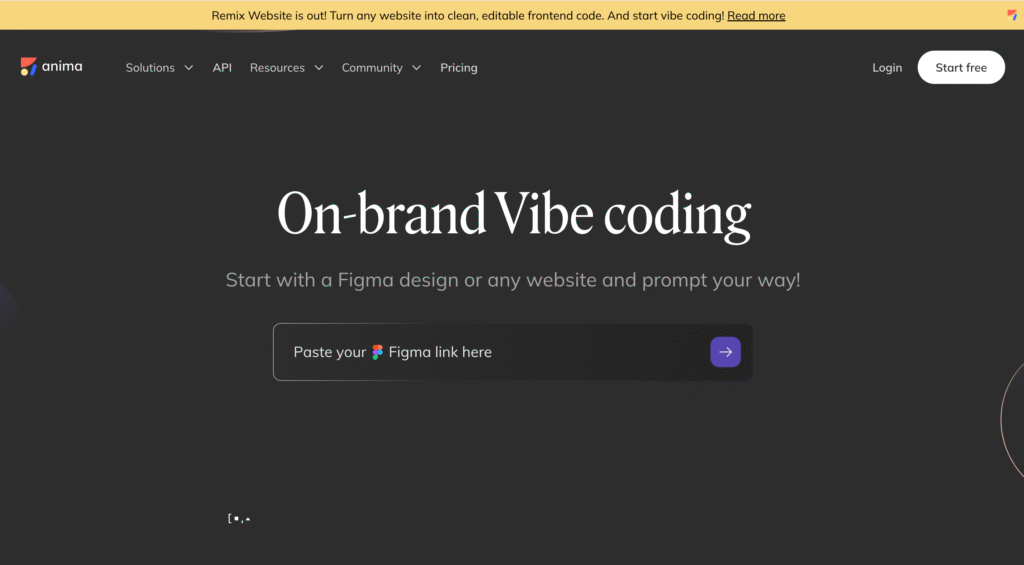Click the small Anima icon in banner corner
This screenshot has width=1024, height=565.
pos(1012,15)
